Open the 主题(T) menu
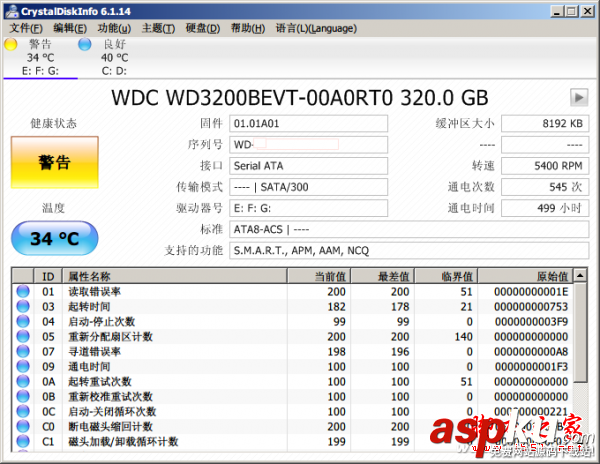 [x=158, y=28]
